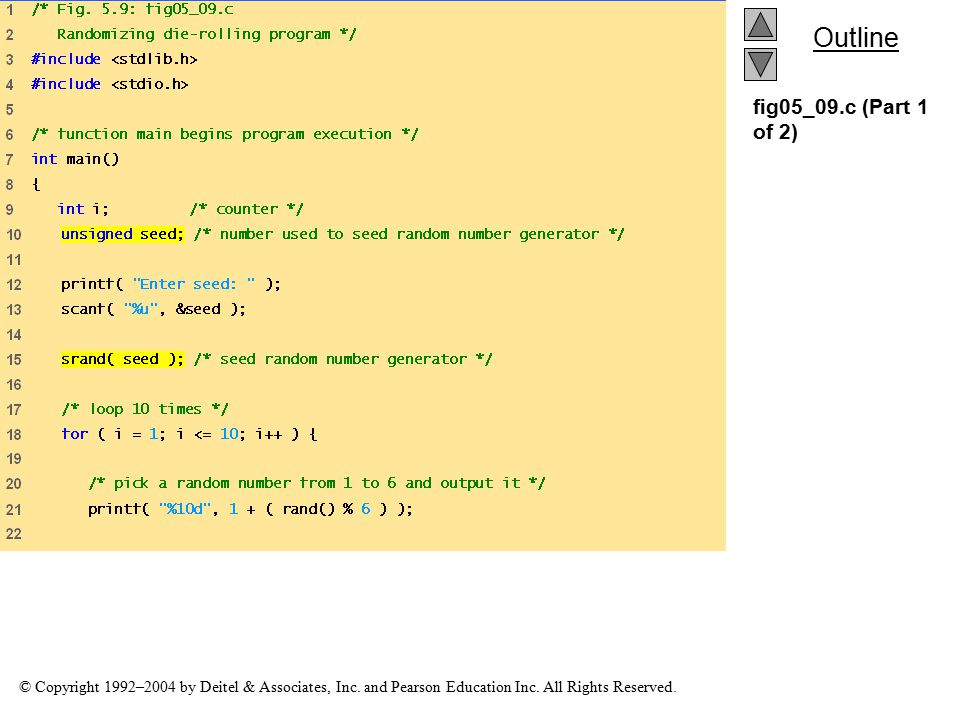960x720 pixels.
Task: Select 'Randomizing die-rolling program' comment
Action: pos(206,34)
